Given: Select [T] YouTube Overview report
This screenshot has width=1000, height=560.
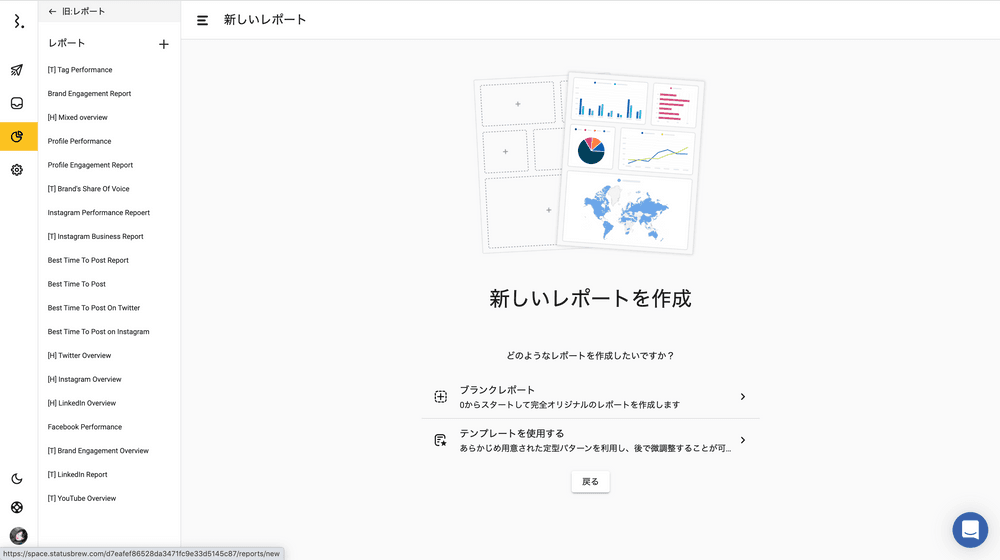Looking at the screenshot, I should [x=82, y=498].
